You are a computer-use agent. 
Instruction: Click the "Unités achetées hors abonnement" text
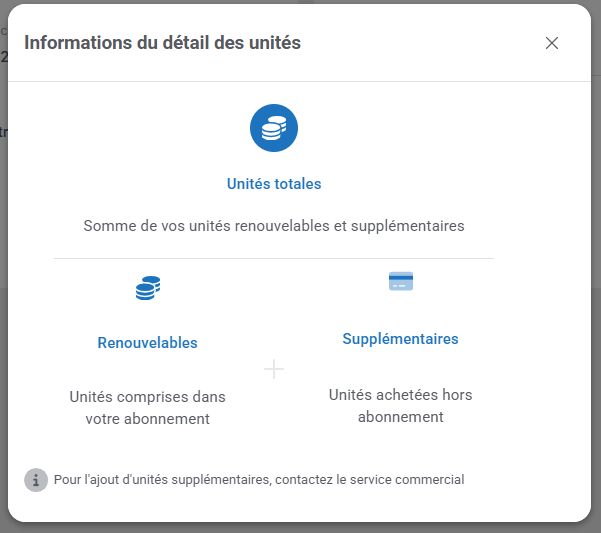pos(400,405)
